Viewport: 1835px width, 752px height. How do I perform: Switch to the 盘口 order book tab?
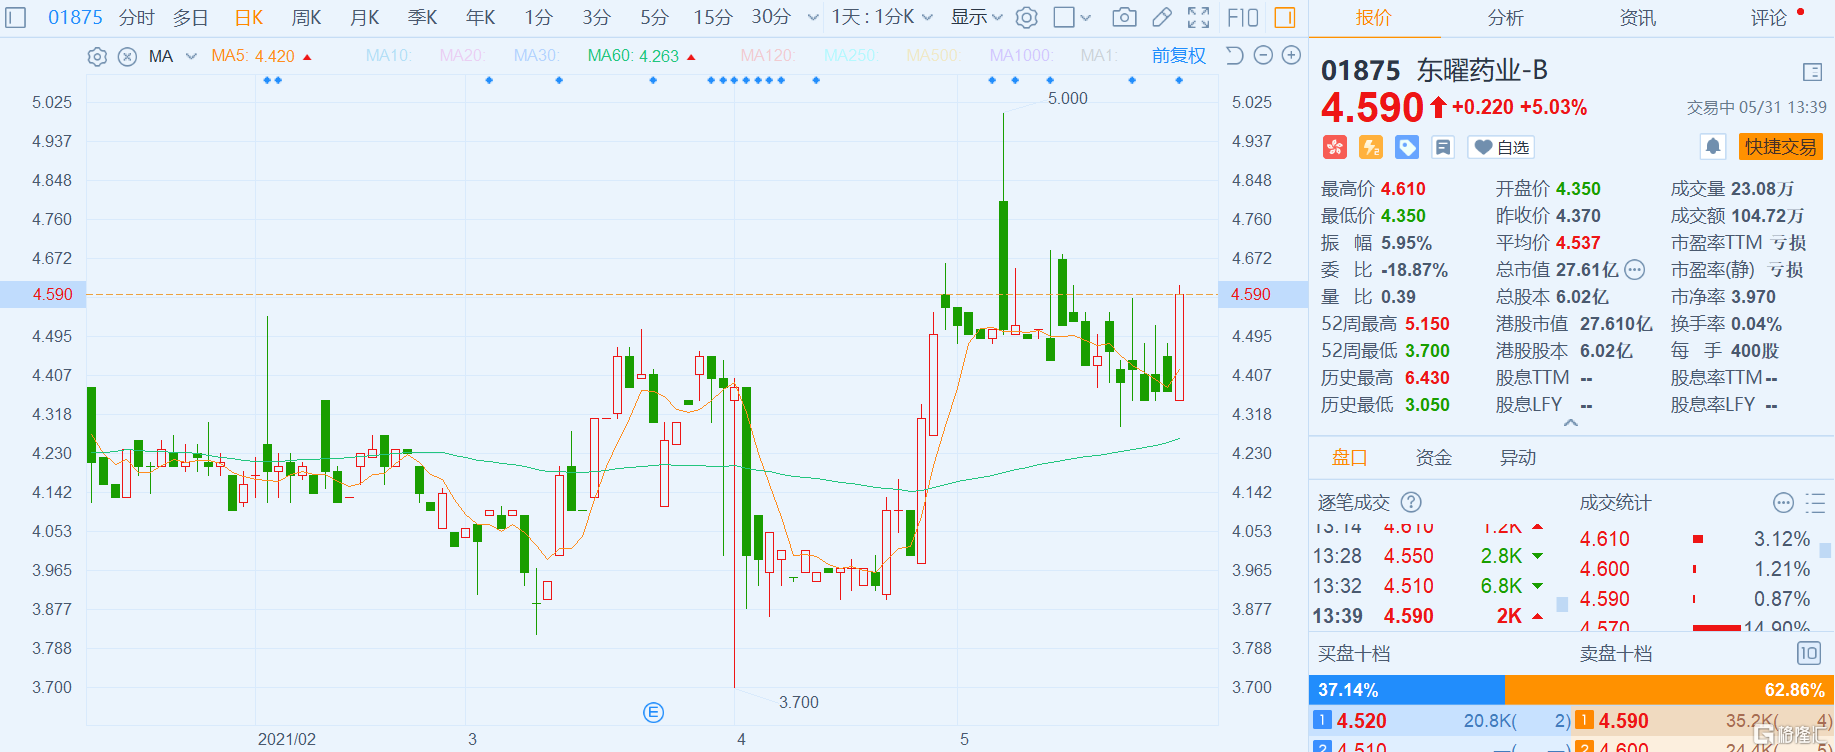pyautogui.click(x=1350, y=458)
